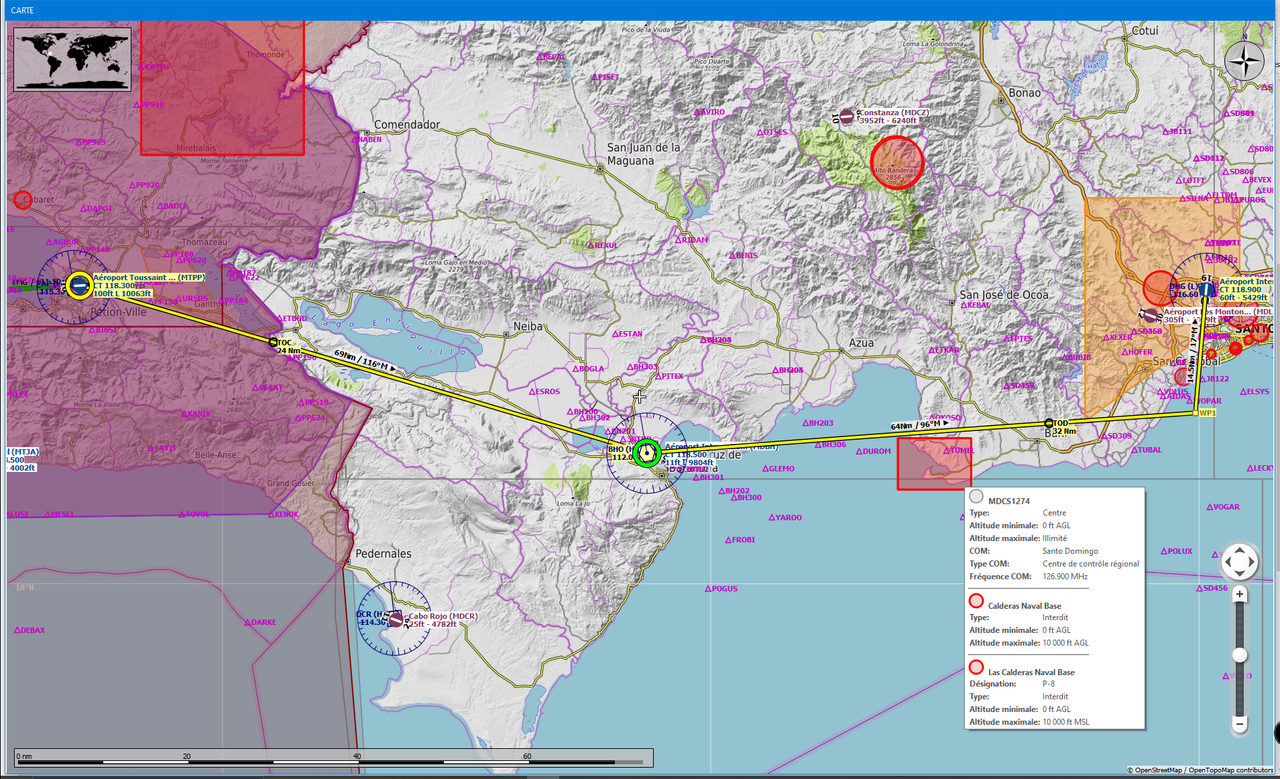Click the 'Cabo Rojo (MDCR)' airport label
This screenshot has width=1280, height=779.
443,616
